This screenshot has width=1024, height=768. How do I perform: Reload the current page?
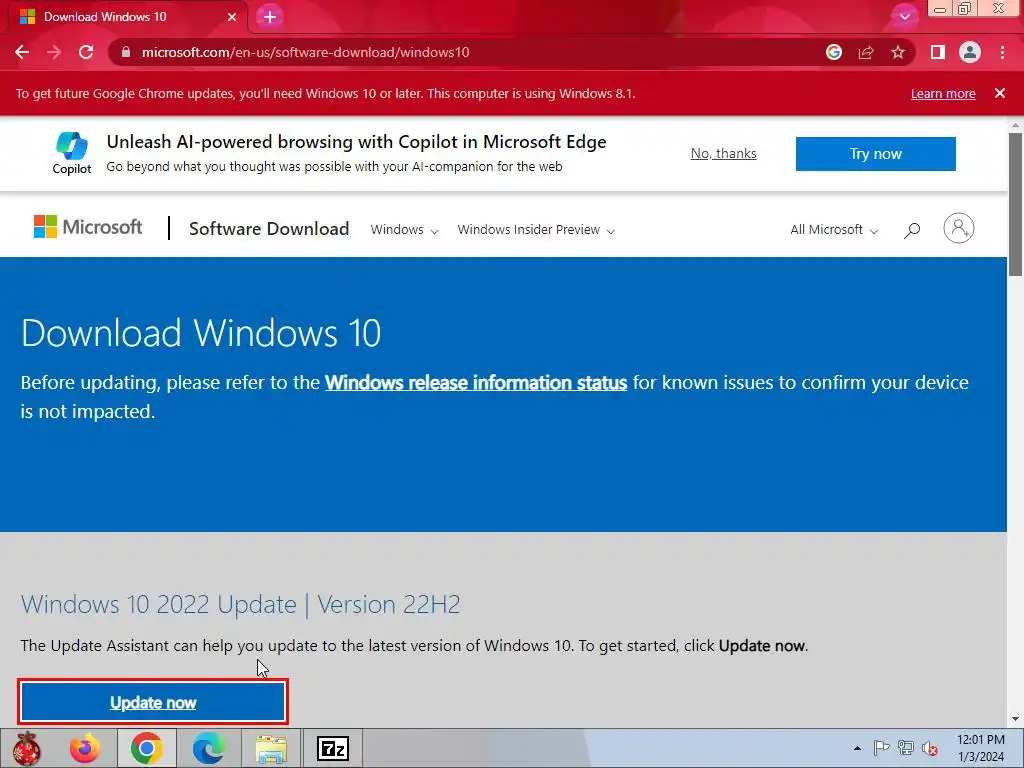pos(86,52)
